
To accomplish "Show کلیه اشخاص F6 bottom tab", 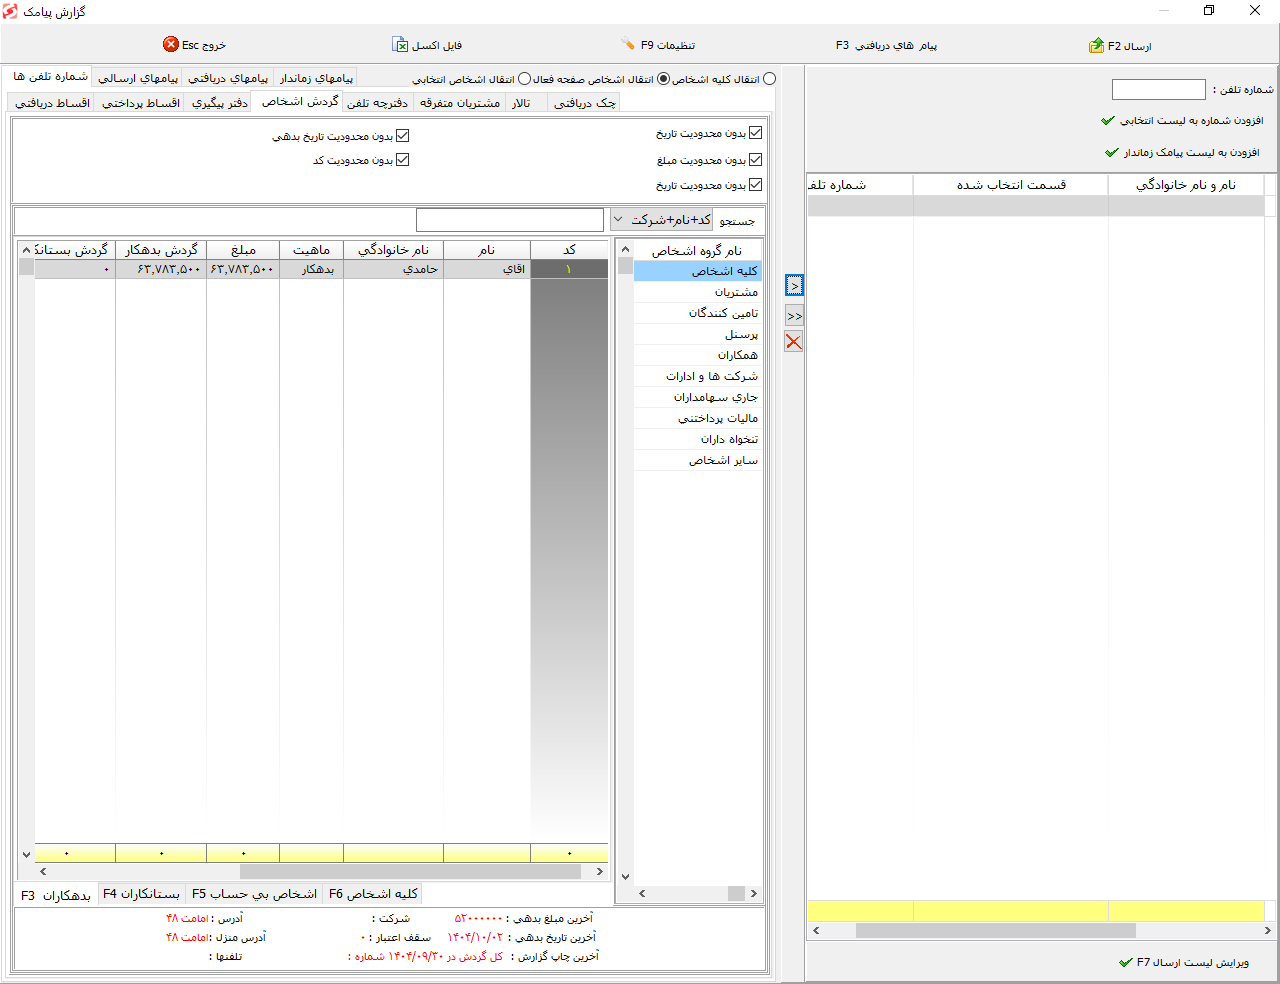I will point(373,894).
